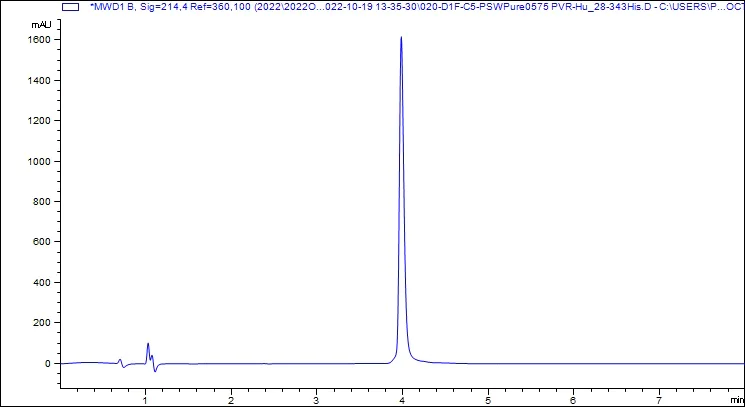745x407 pixels.
Task: Click the 1200 y-axis tick label
Action: (x=40, y=121)
